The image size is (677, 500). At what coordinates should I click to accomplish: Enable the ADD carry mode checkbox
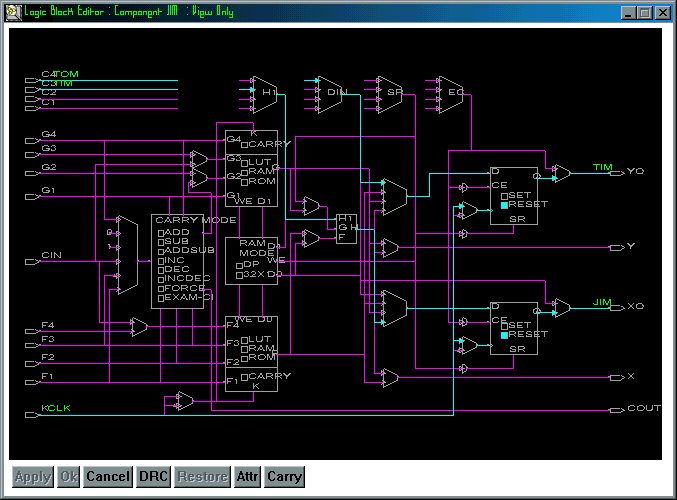(x=160, y=232)
